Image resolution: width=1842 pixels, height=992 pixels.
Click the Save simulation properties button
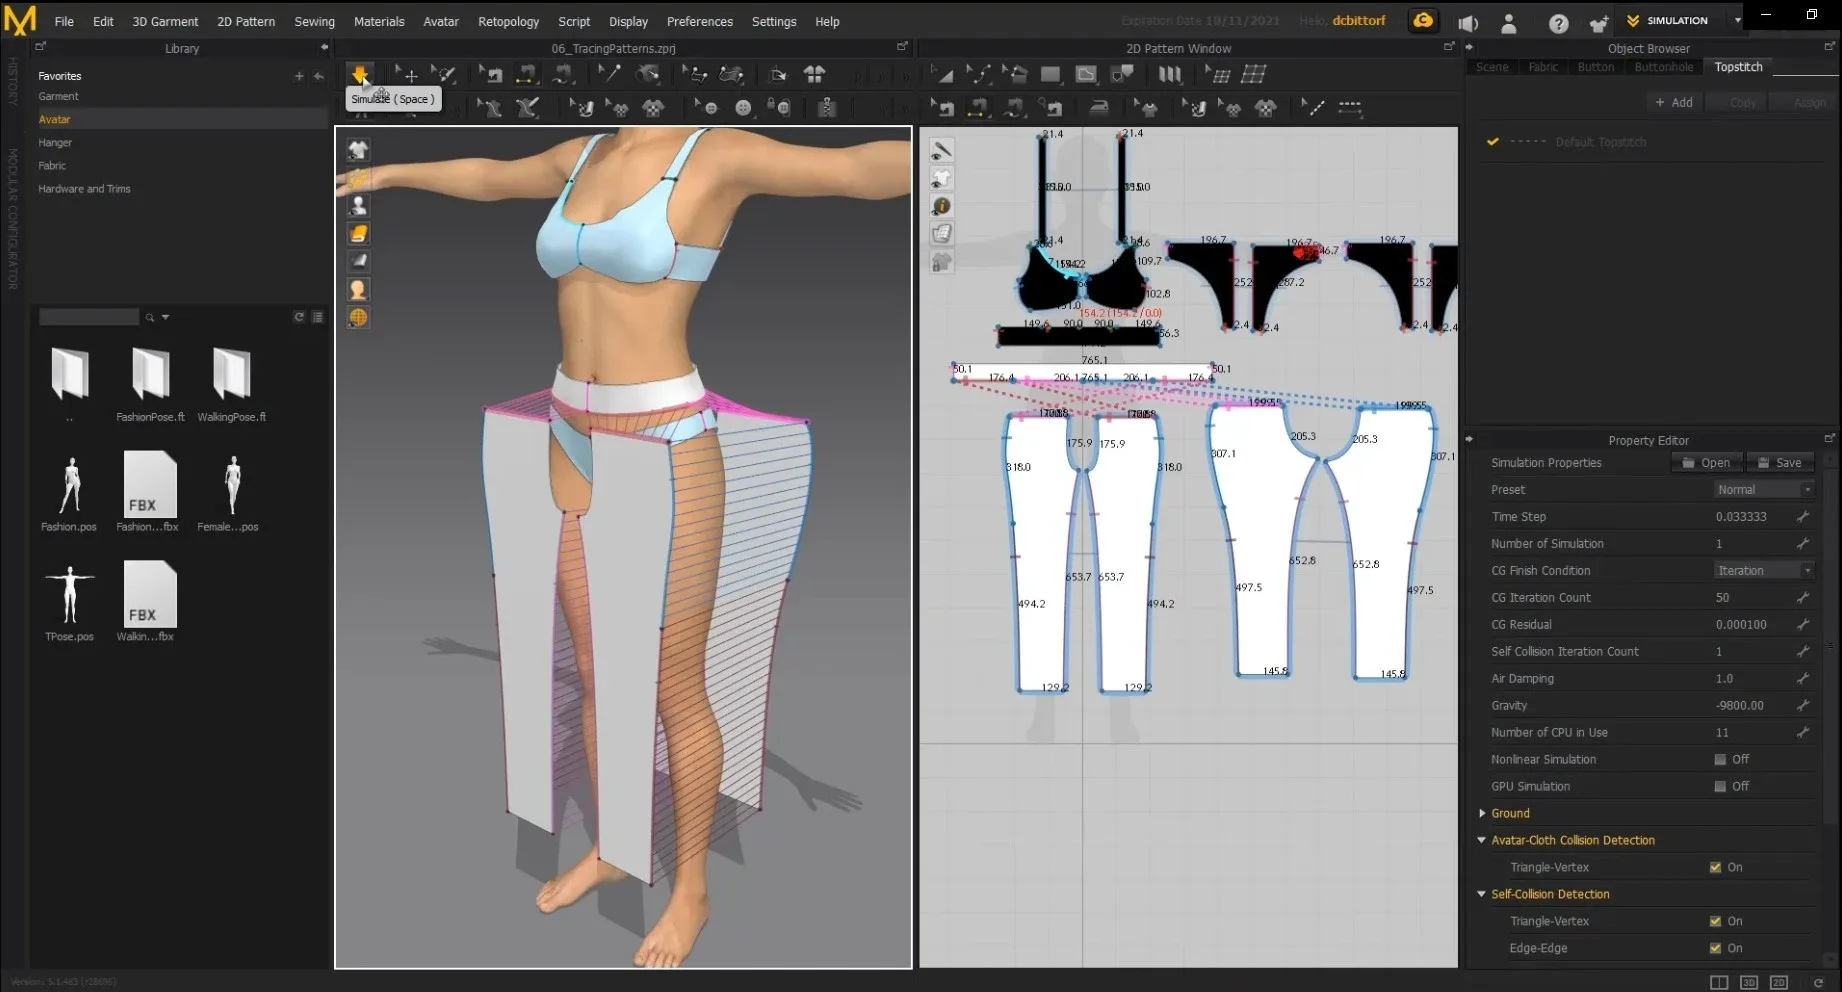click(1780, 463)
